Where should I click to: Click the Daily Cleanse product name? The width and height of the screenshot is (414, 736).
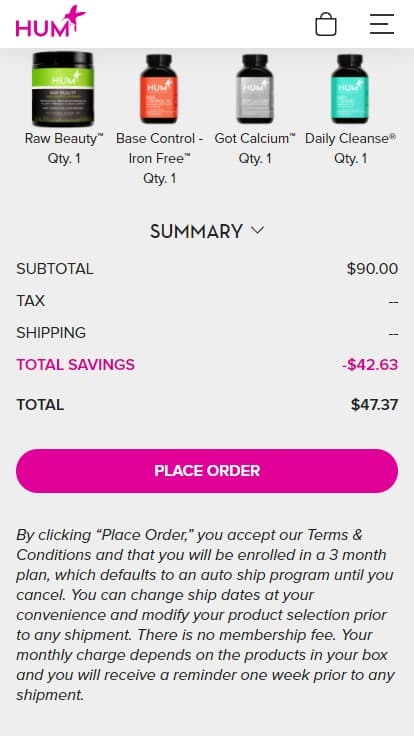point(351,139)
